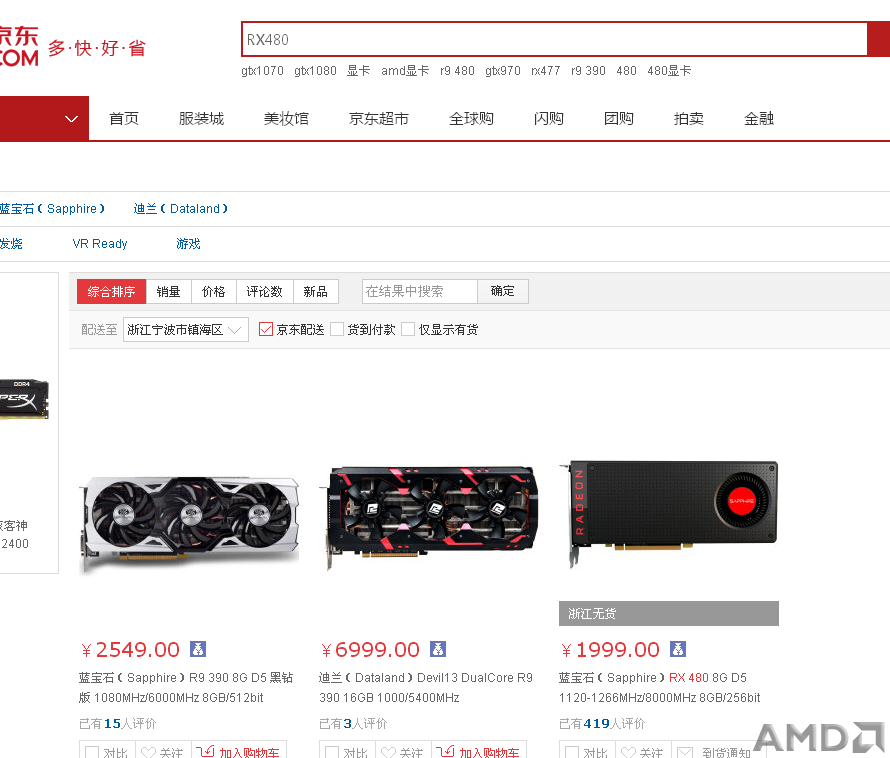890x758 pixels.
Task: Click the r9 480 search suggestion
Action: coord(457,71)
